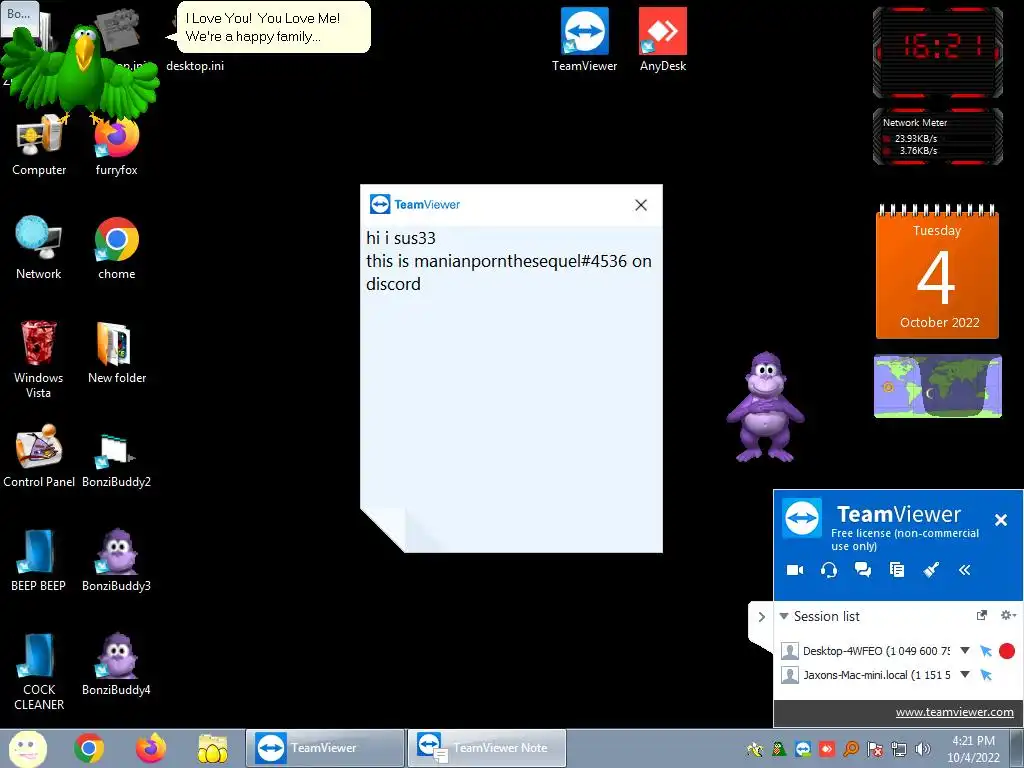Open pinned Chrome on taskbar
1024x768 pixels.
tap(89, 748)
